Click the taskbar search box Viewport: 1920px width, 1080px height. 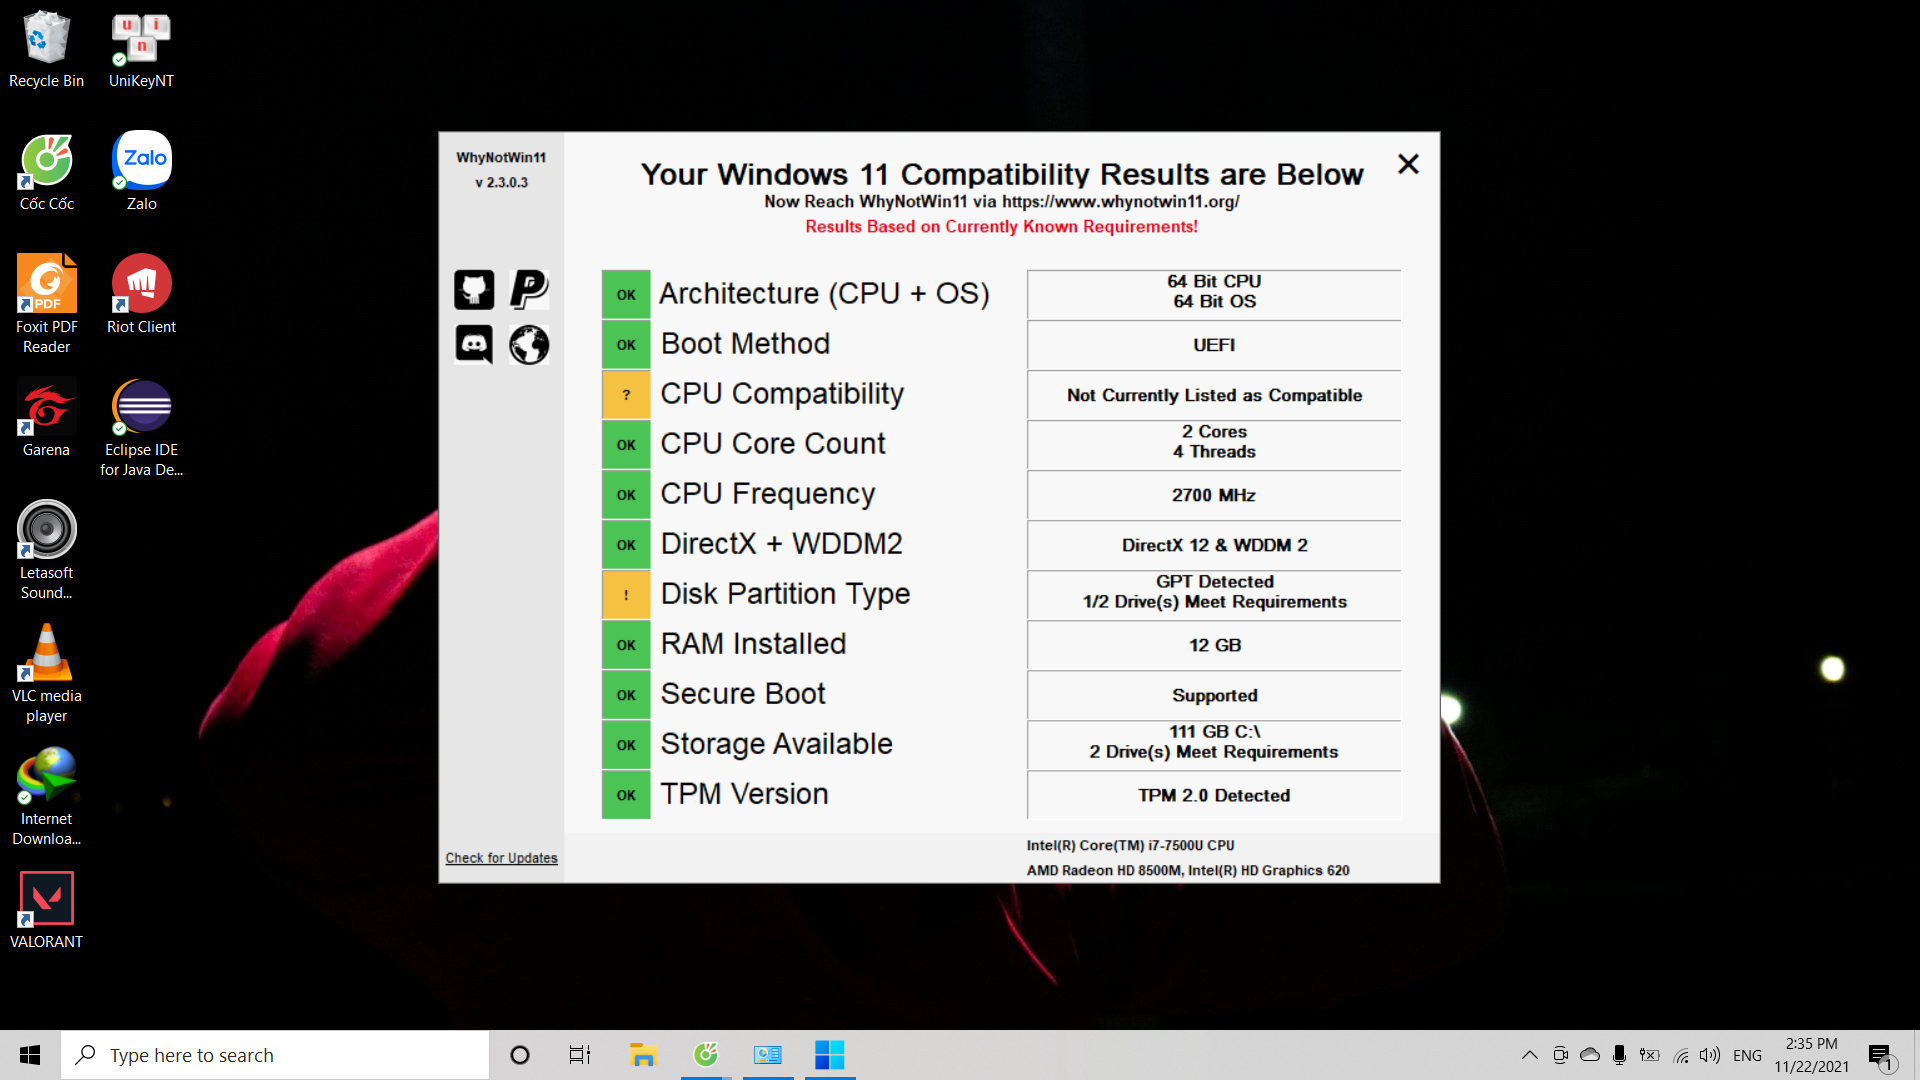[275, 1055]
